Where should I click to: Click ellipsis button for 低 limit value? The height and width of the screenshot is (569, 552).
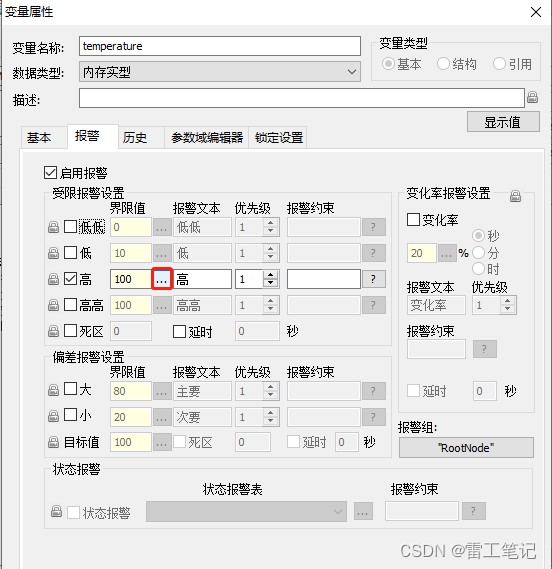[162, 253]
